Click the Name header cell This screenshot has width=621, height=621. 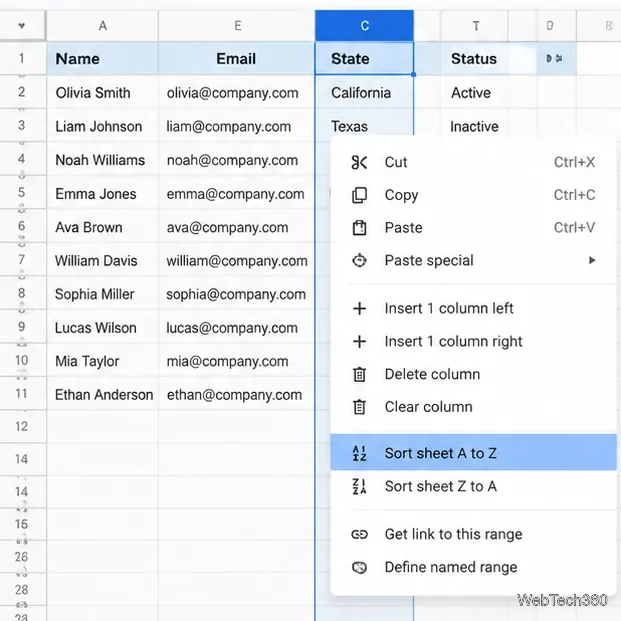point(103,59)
